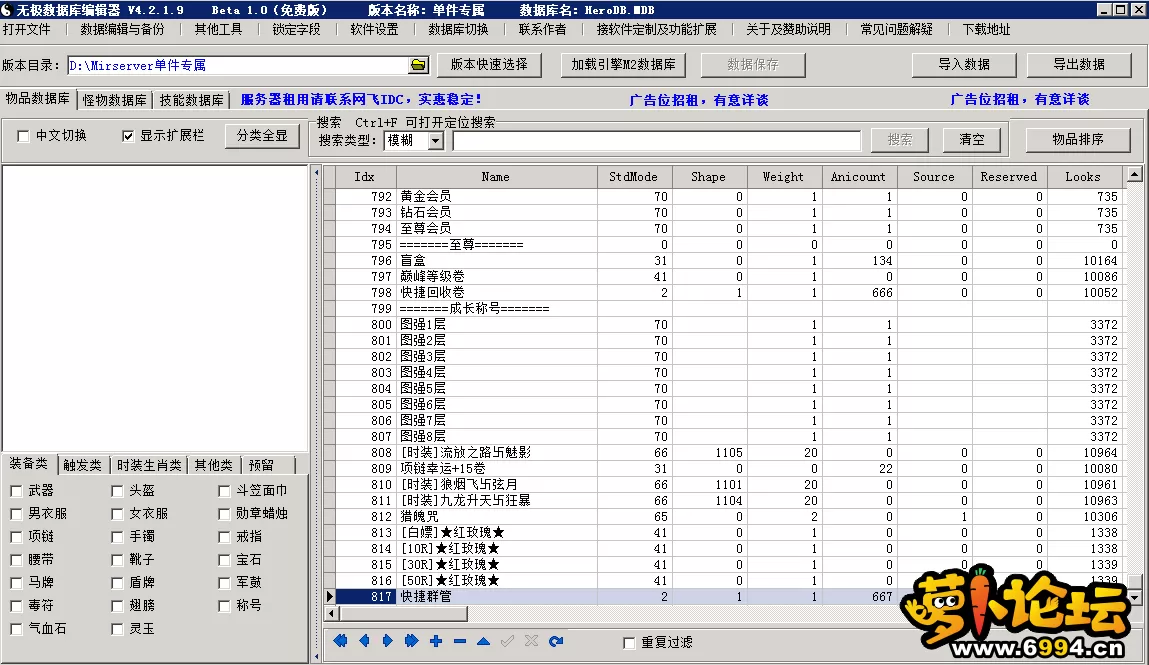Image resolution: width=1149 pixels, height=665 pixels.
Task: Select the 称号 checkbox
Action: coord(224,606)
